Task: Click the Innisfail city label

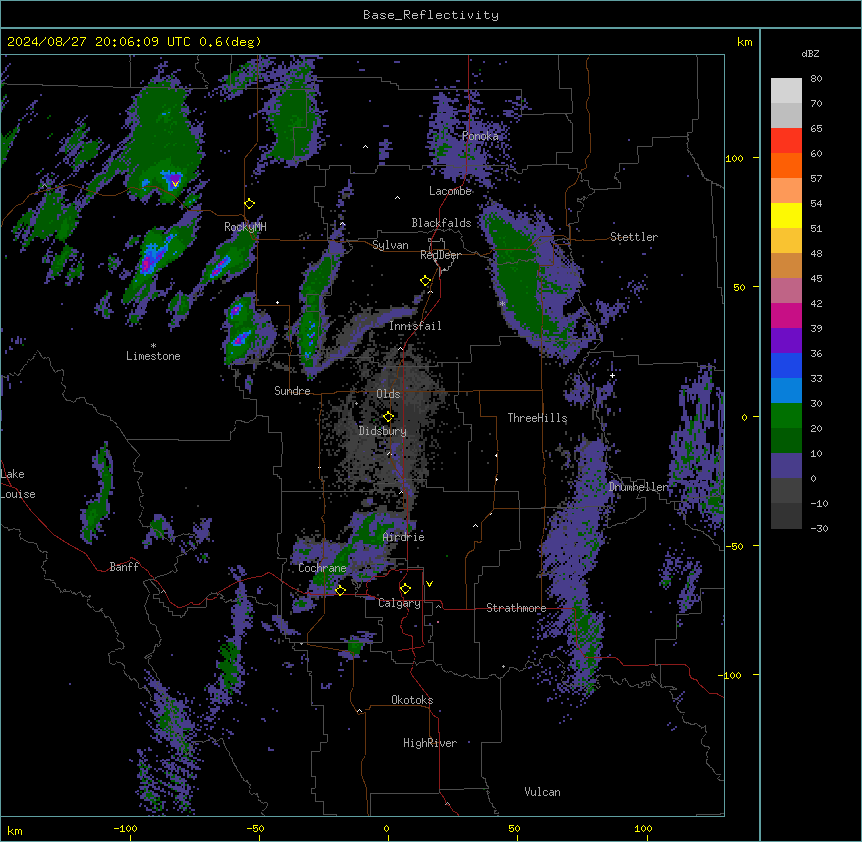Action: click(415, 326)
